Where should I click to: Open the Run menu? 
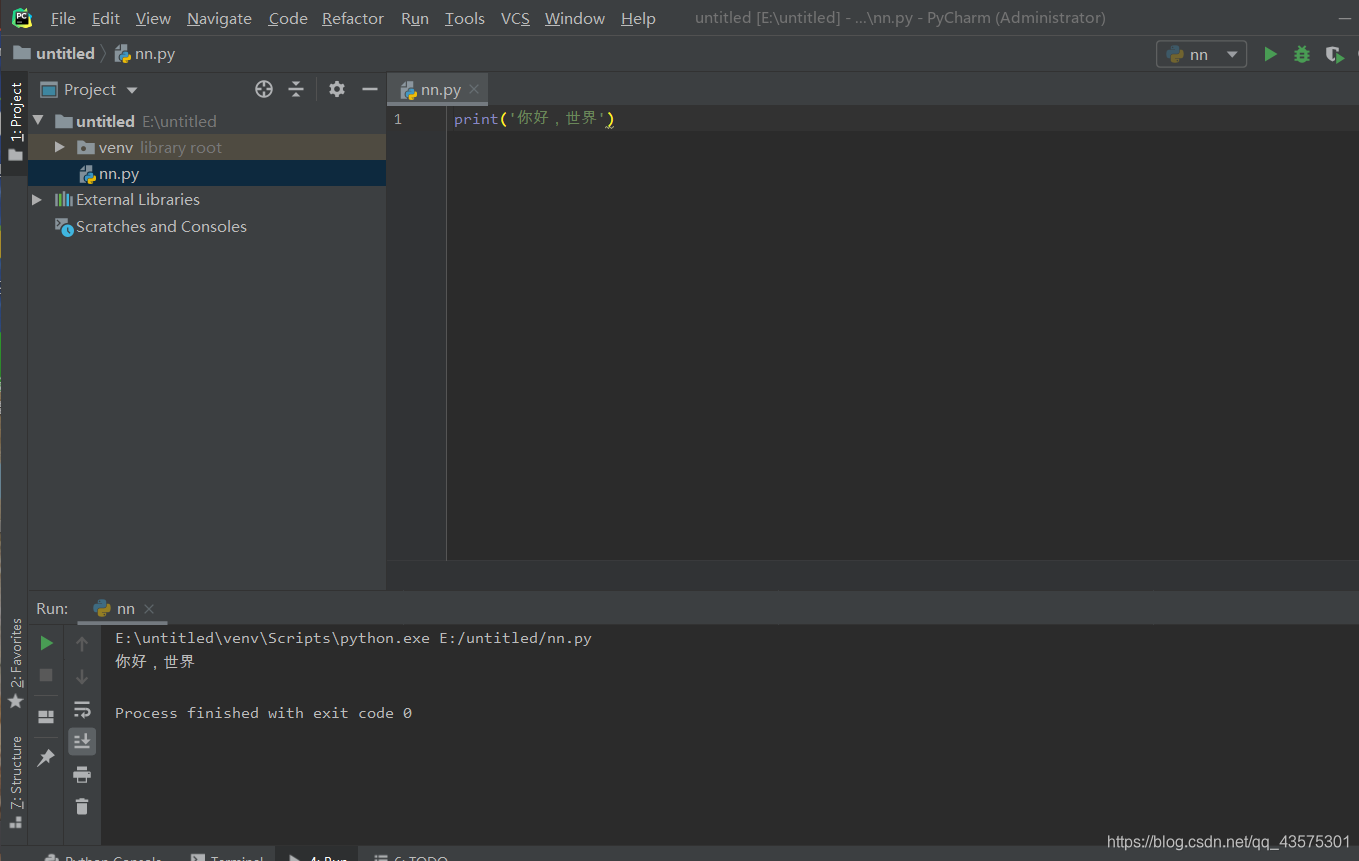click(415, 18)
